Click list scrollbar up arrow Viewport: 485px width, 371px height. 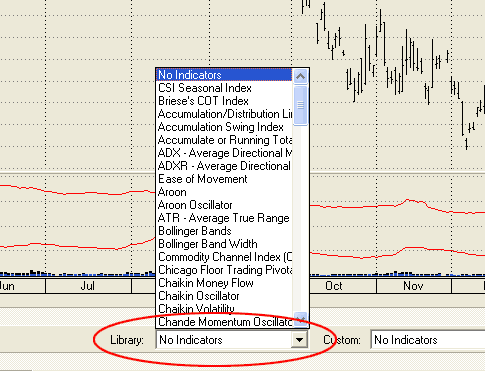click(x=301, y=76)
